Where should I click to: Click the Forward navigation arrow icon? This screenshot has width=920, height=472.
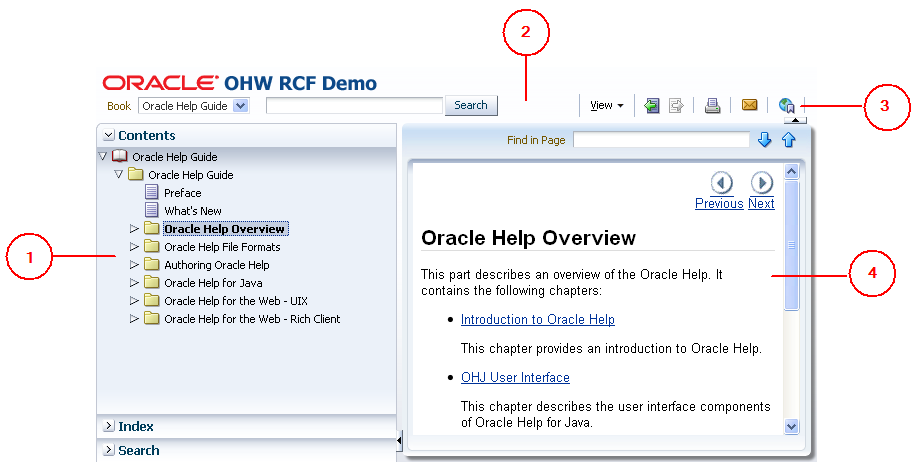pos(677,106)
